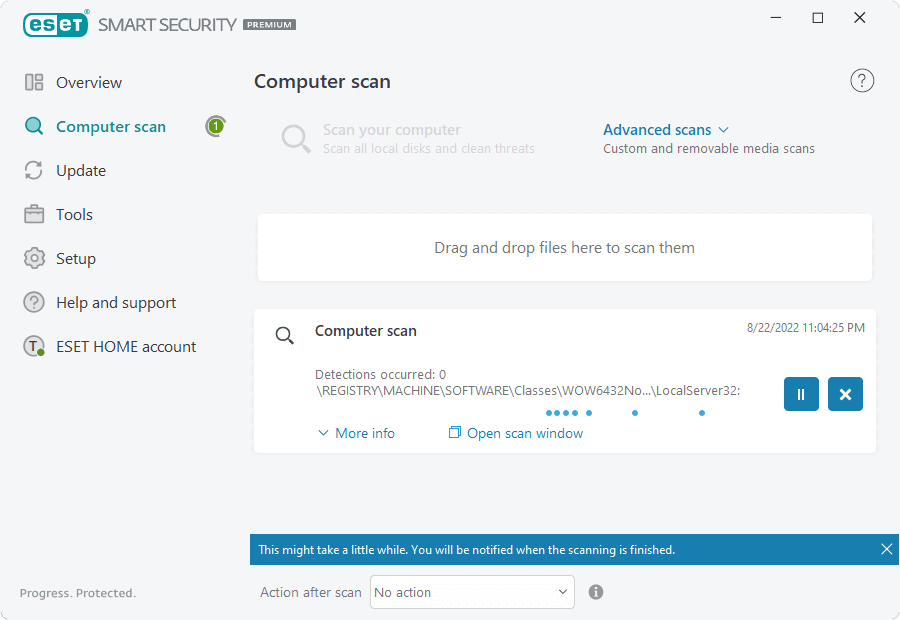Pause the running computer scan

click(x=801, y=394)
